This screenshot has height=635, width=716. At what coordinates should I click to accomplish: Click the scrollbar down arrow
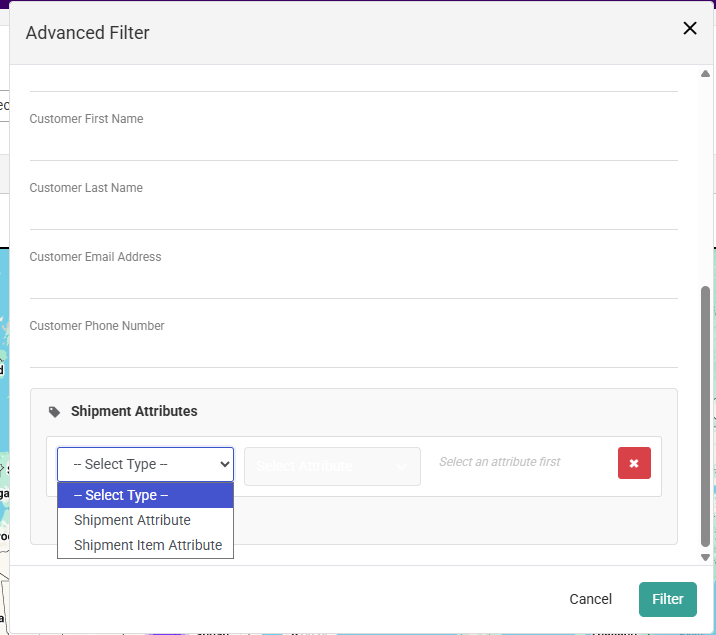tap(705, 557)
